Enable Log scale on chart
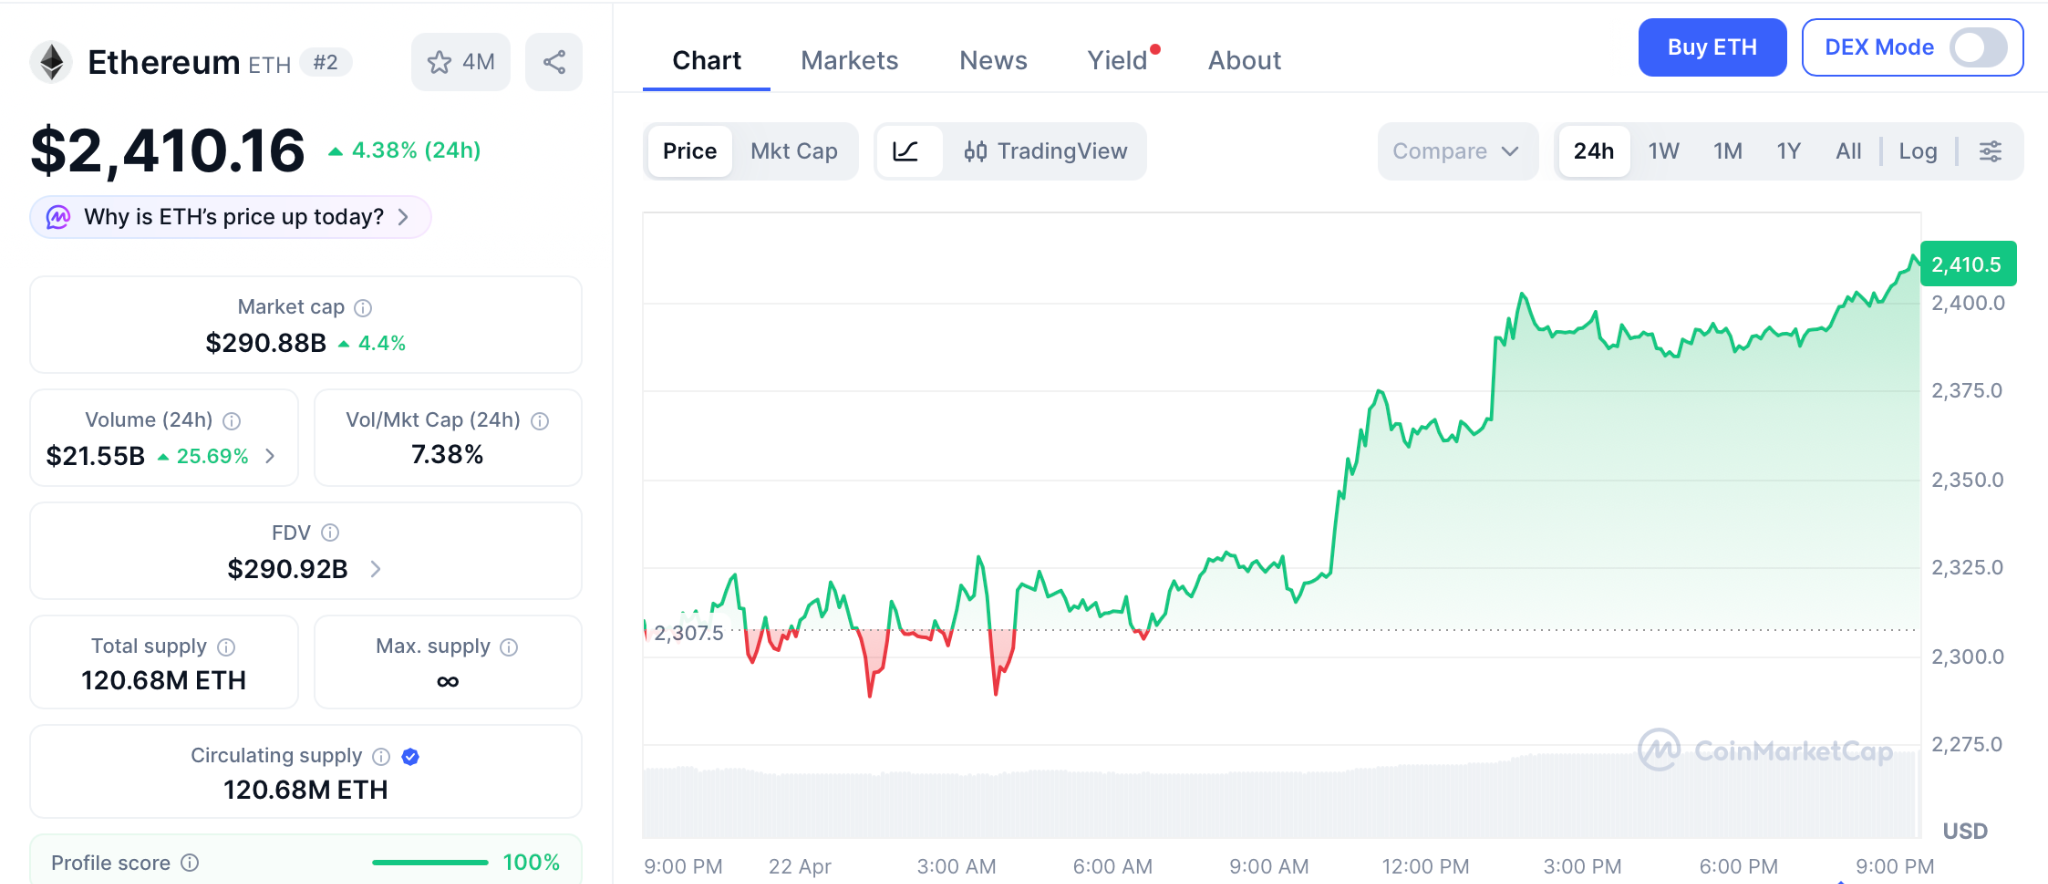This screenshot has height=884, width=2048. [x=1917, y=151]
